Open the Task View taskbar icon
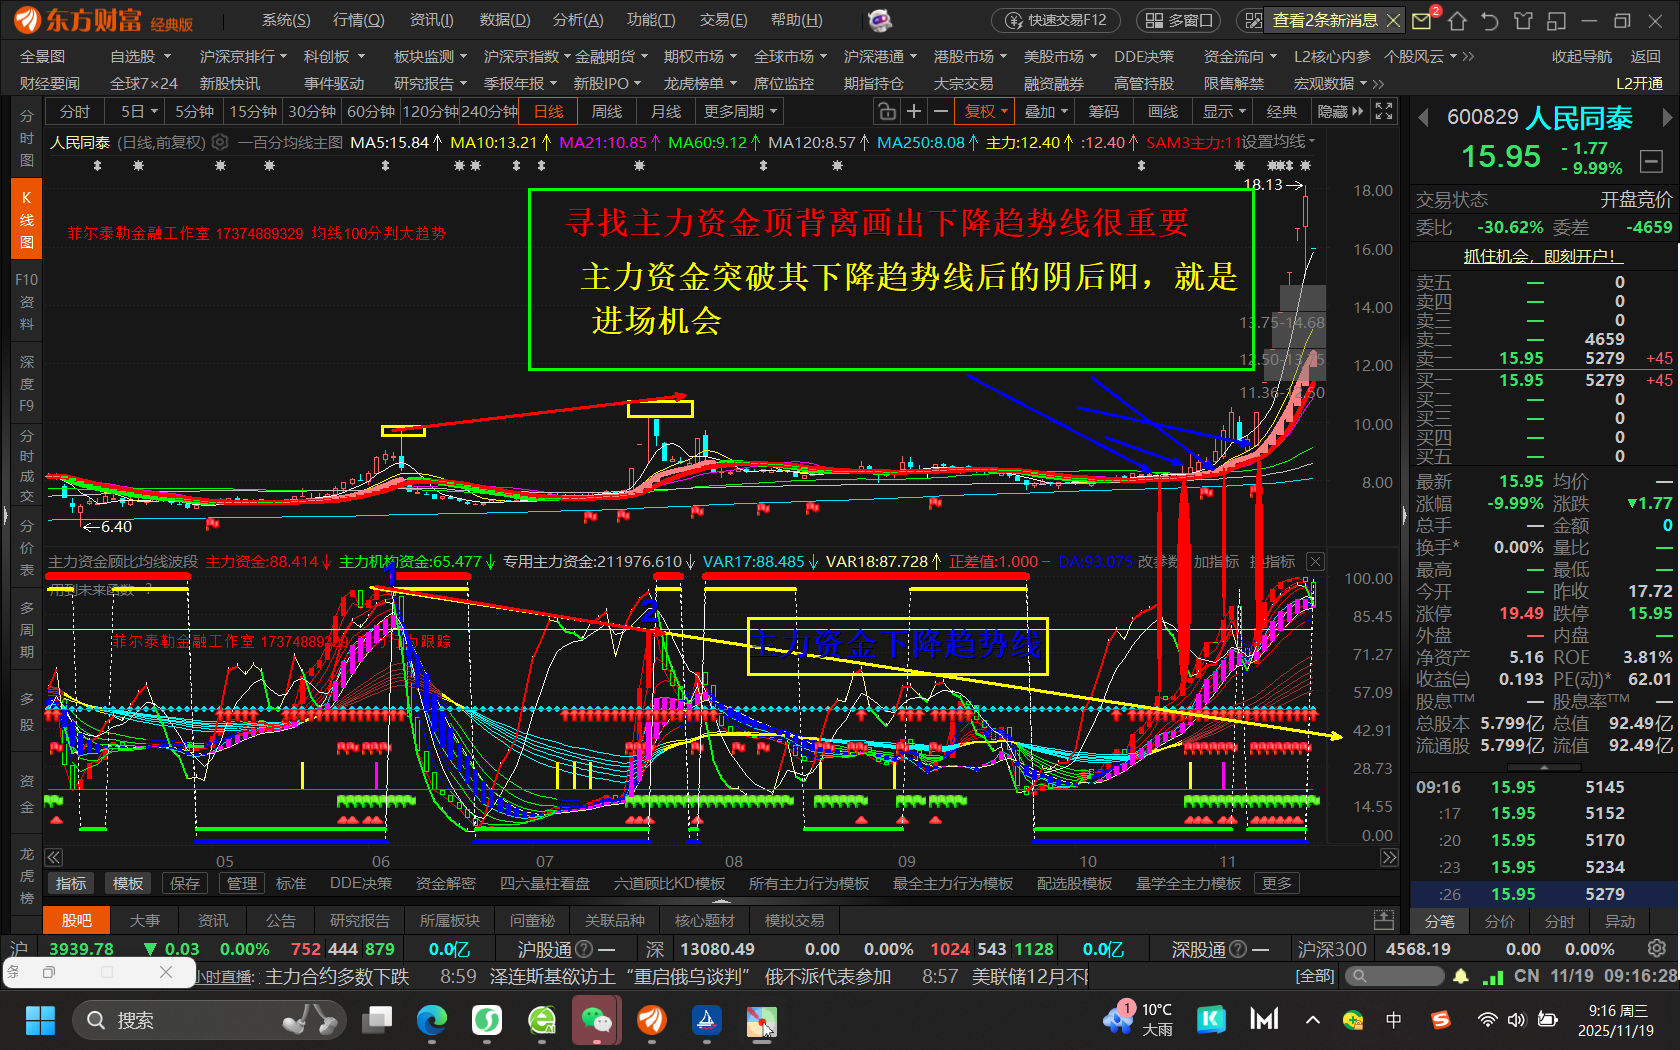 [377, 1020]
